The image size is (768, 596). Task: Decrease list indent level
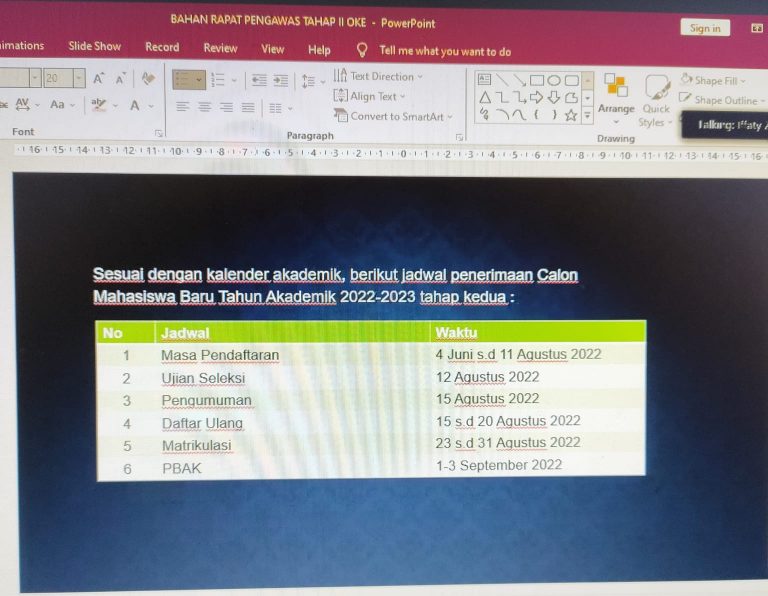259,80
